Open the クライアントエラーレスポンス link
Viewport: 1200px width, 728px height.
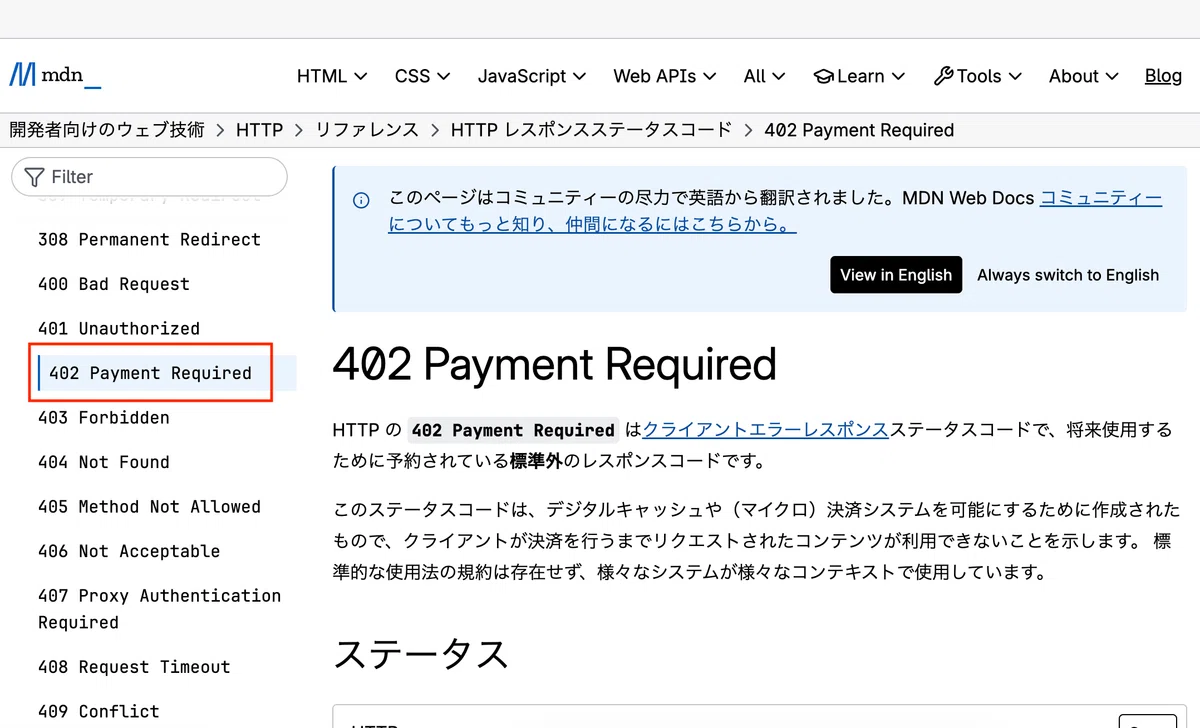766,430
